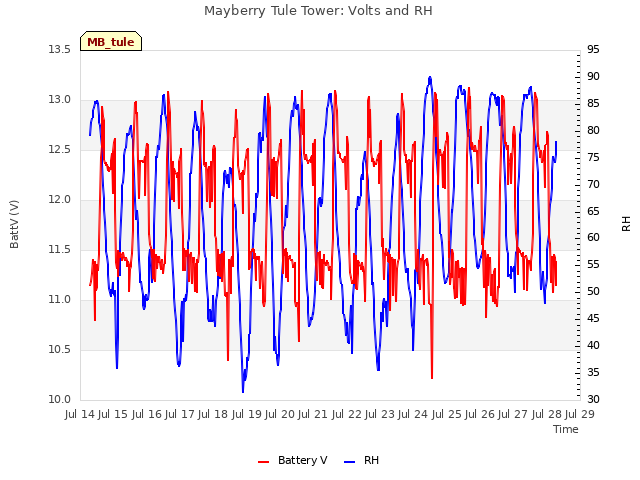Screen dimensions: 640x480
Task: Click the 95 right axis tick label
Action: pyautogui.click(x=593, y=49)
